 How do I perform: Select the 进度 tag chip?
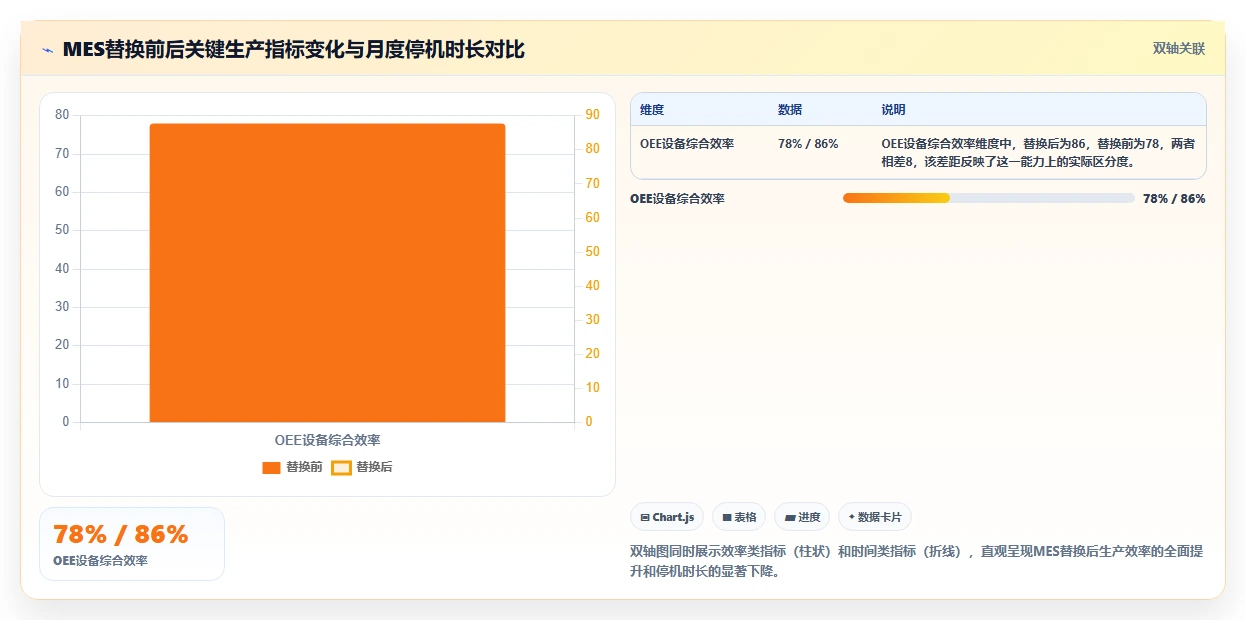802,517
